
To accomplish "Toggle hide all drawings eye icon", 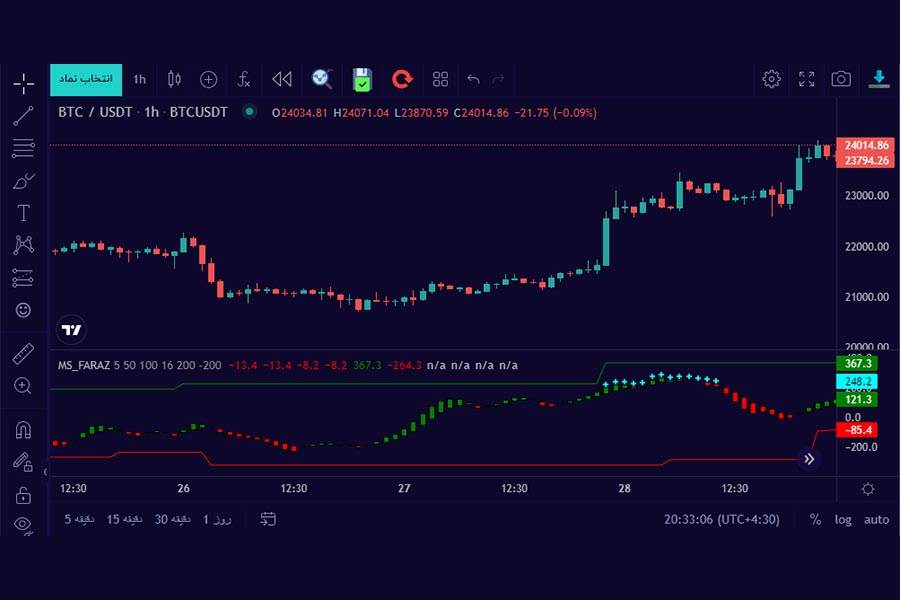I will [23, 525].
